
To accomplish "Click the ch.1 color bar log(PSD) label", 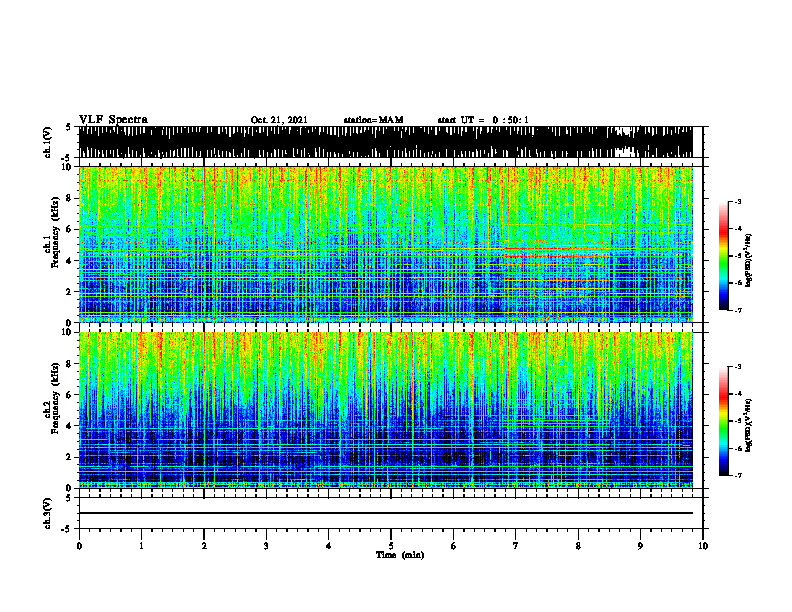I will tap(749, 261).
